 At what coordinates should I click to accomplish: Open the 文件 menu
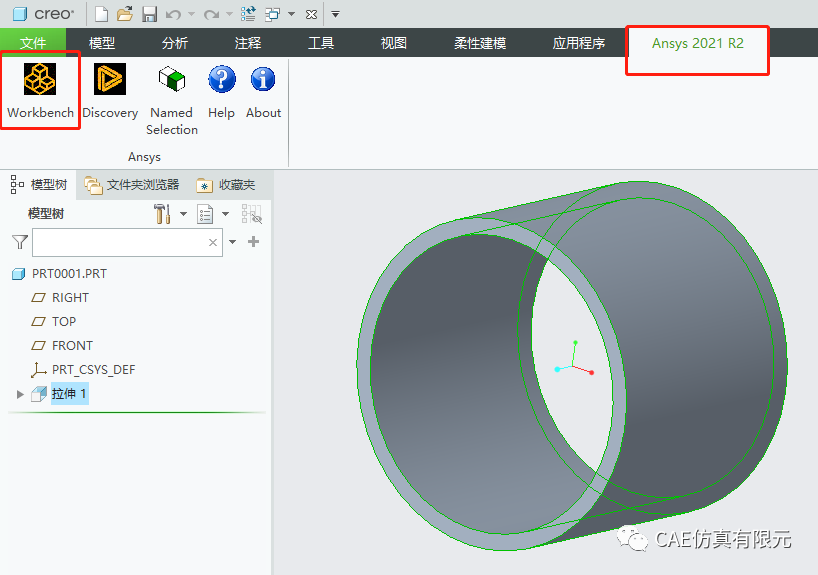(33, 43)
